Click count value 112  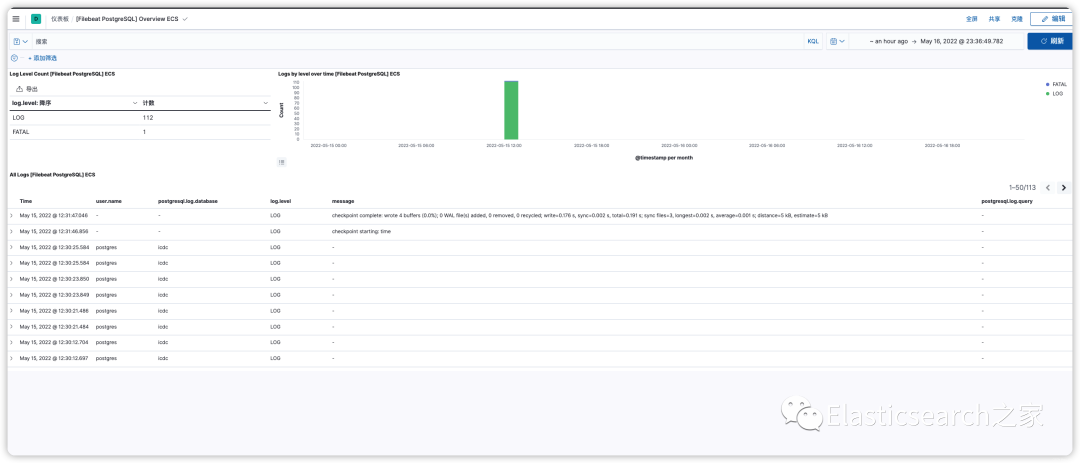pos(147,118)
